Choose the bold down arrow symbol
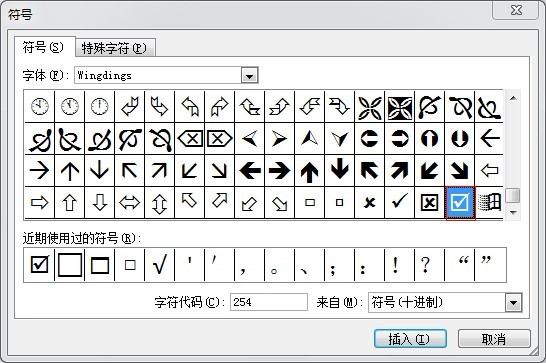This screenshot has height=363, width=546. pos(340,170)
